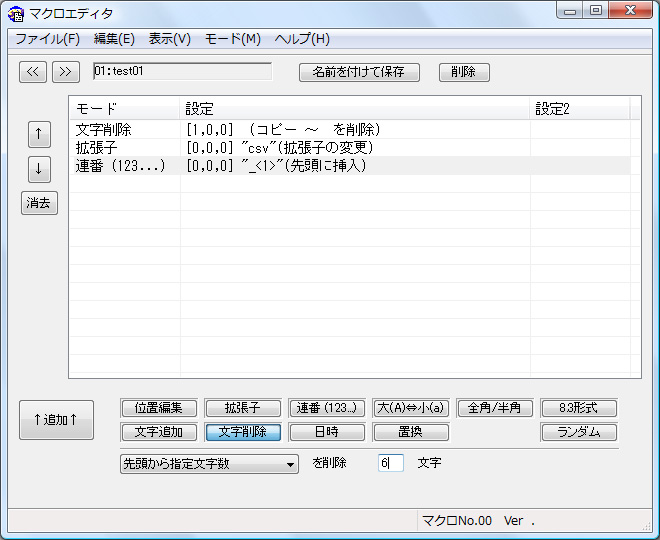Select the 置換 mode button
The image size is (660, 540).
(x=411, y=432)
